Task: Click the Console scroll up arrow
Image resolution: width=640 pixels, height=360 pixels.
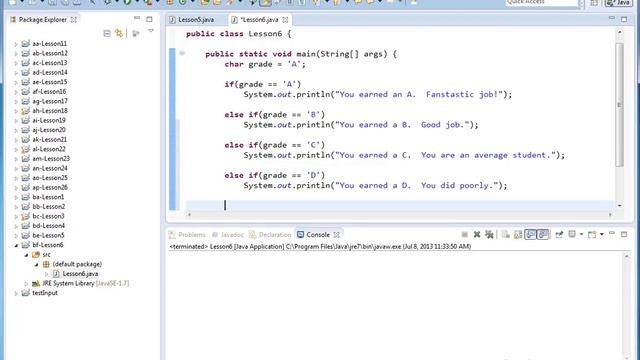Action: click(627, 256)
